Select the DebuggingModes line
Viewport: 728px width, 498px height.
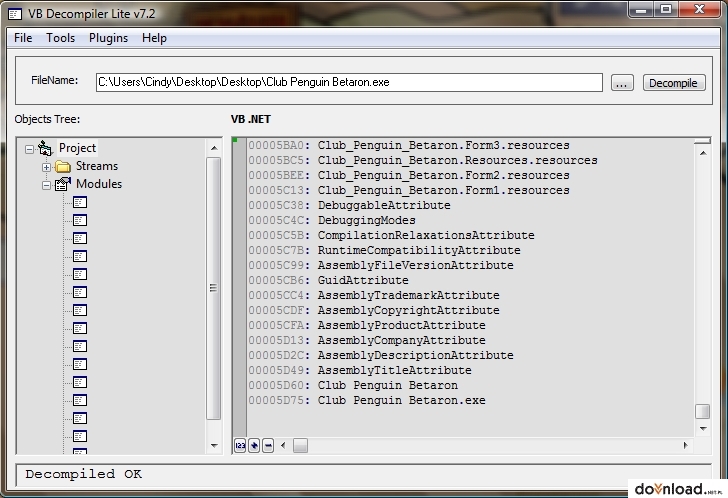click(x=332, y=220)
